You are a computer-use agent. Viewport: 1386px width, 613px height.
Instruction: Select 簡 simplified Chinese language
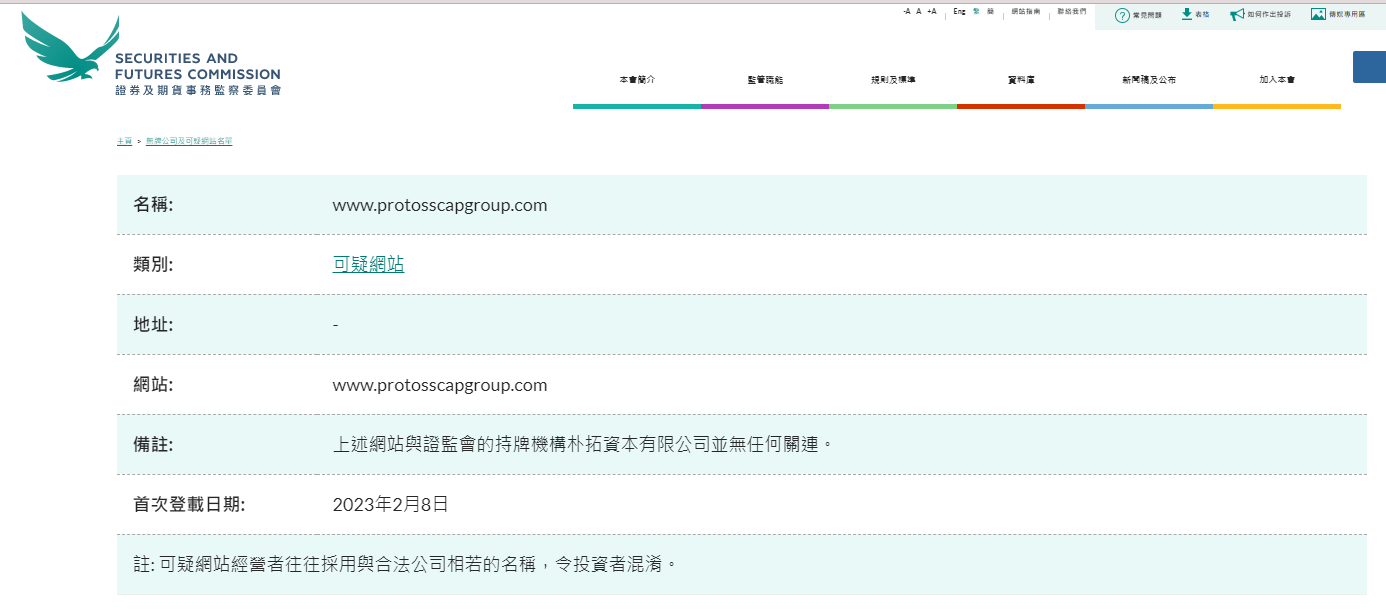tap(990, 11)
